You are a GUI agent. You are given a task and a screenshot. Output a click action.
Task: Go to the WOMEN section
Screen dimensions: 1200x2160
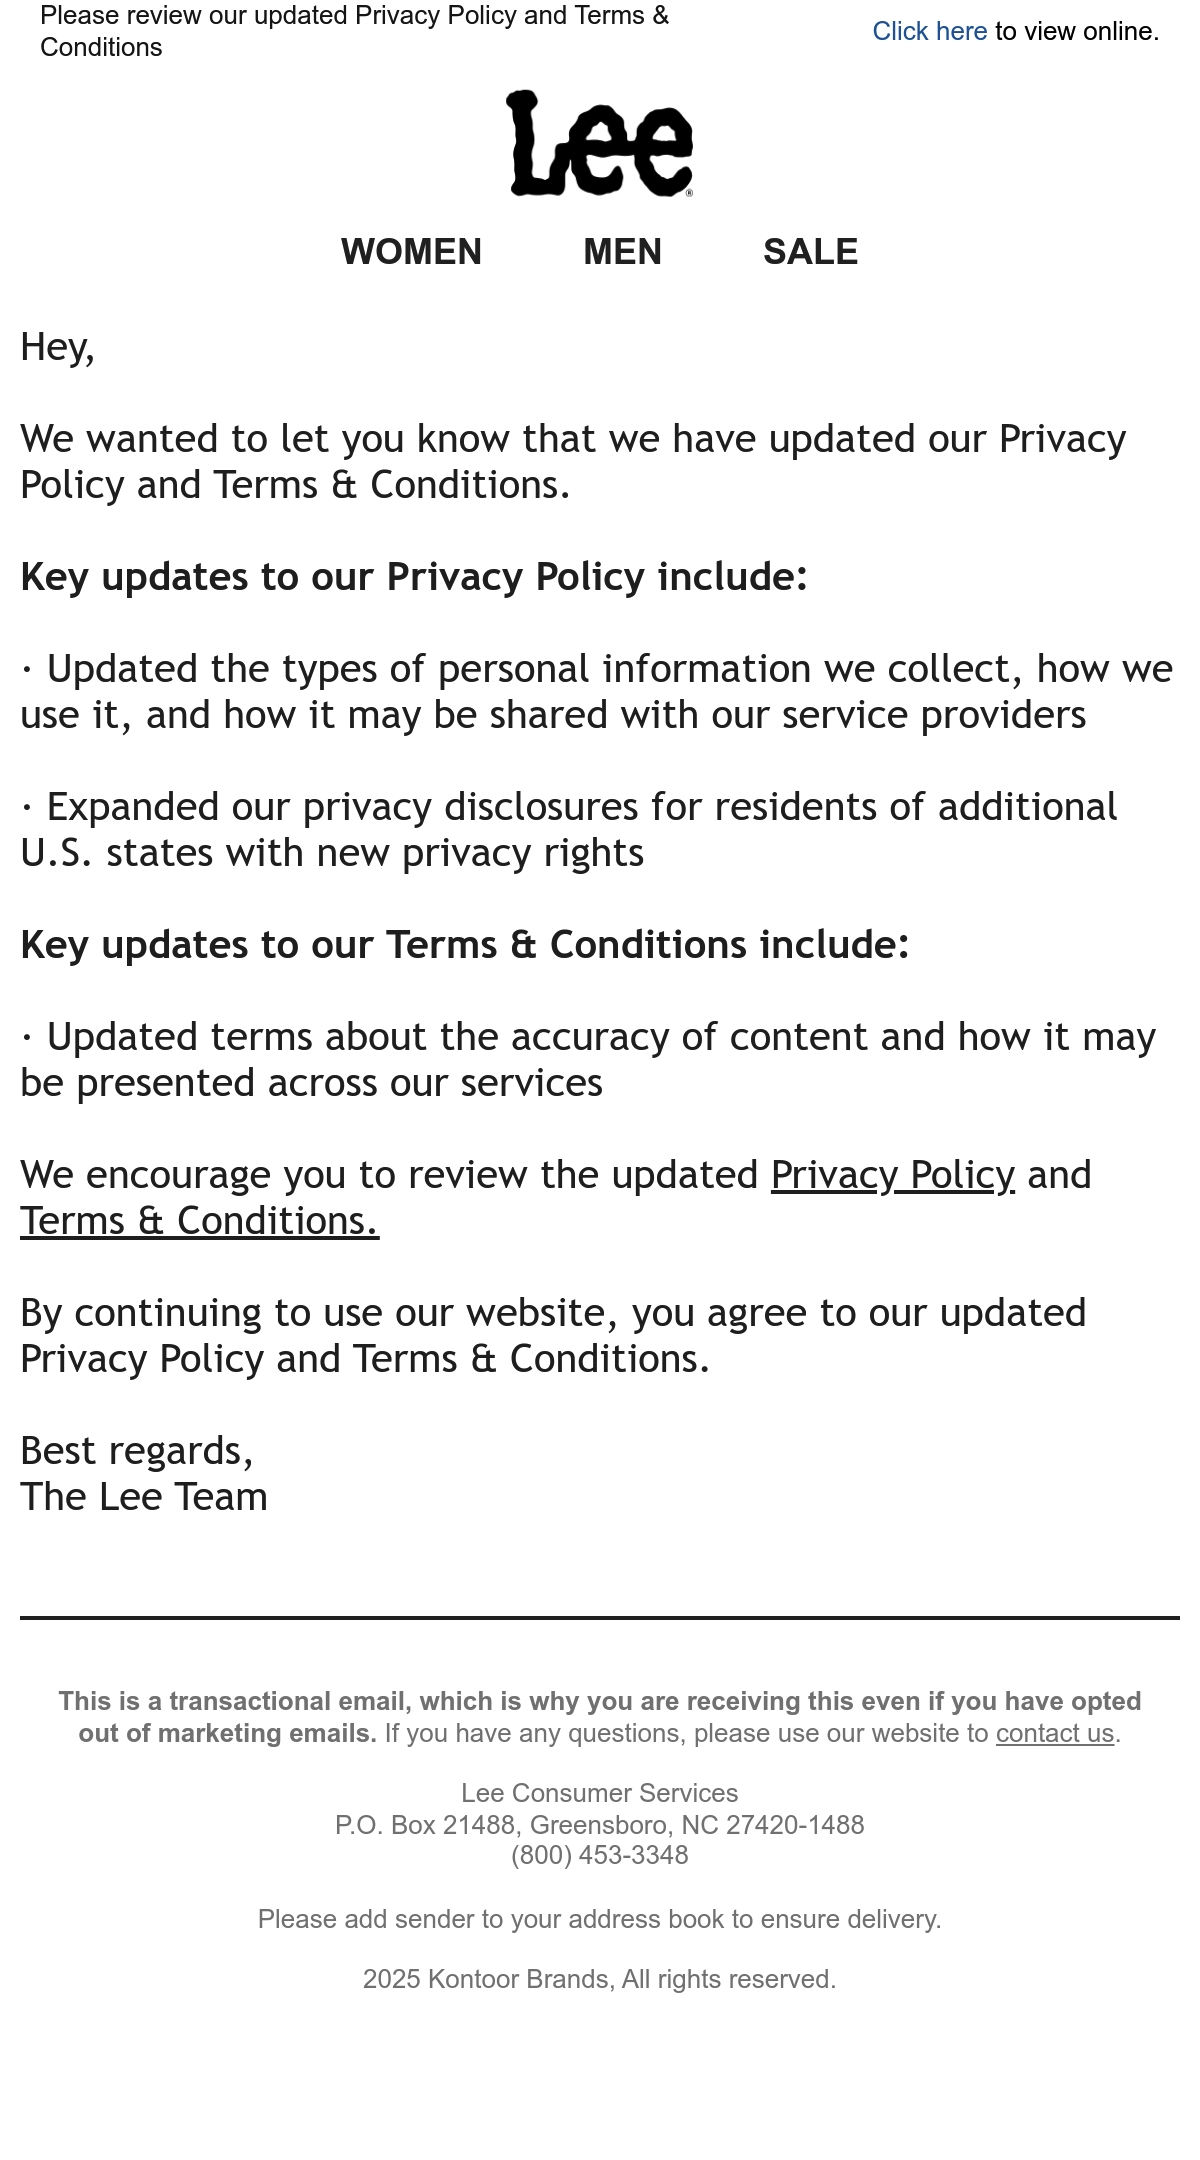[411, 252]
